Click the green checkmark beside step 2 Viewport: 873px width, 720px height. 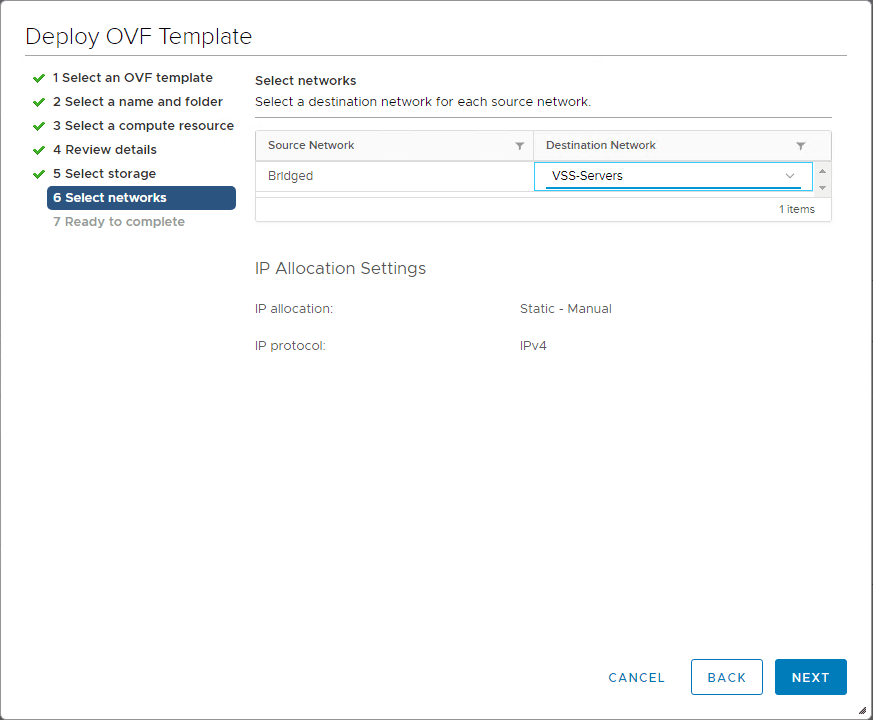pyautogui.click(x=39, y=102)
